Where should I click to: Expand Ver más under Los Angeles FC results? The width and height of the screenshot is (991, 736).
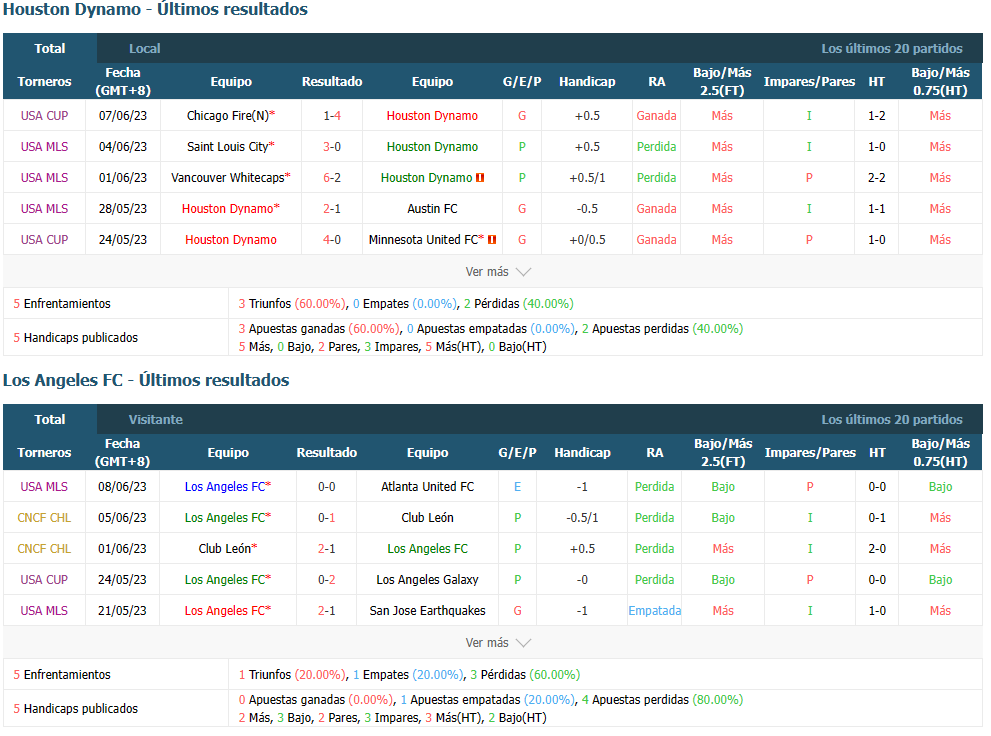click(x=498, y=642)
